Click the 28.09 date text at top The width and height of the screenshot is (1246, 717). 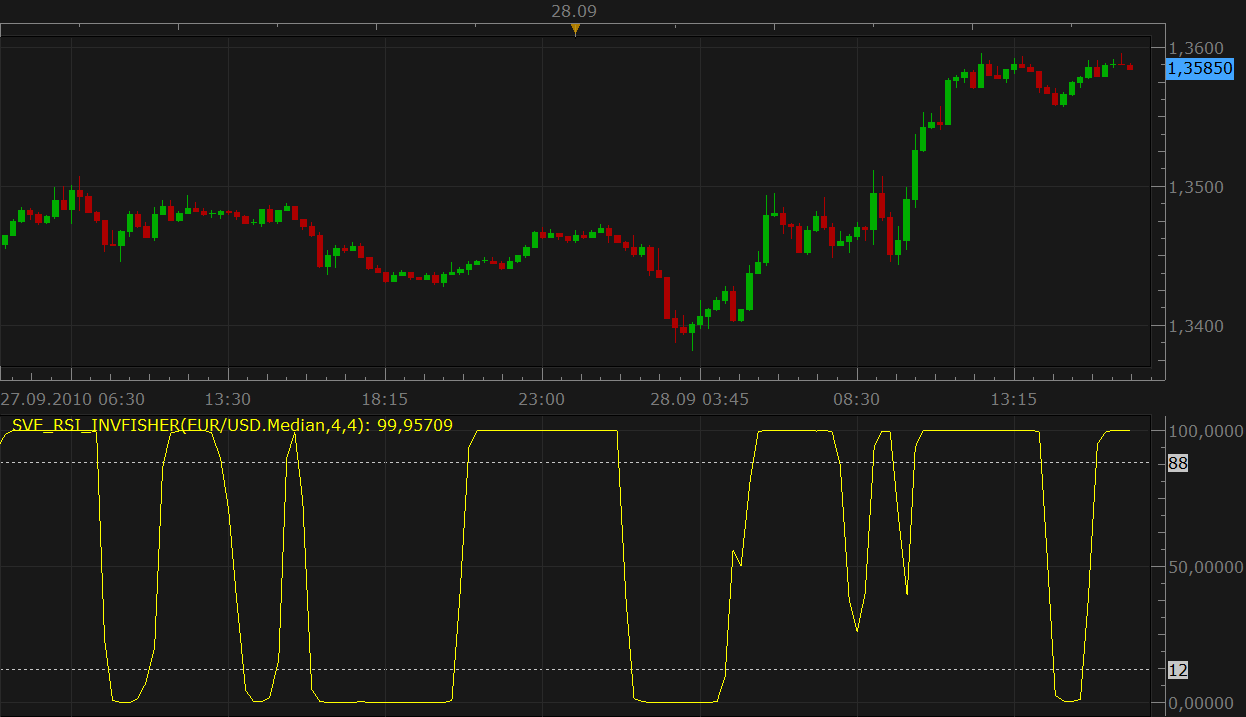tap(575, 11)
